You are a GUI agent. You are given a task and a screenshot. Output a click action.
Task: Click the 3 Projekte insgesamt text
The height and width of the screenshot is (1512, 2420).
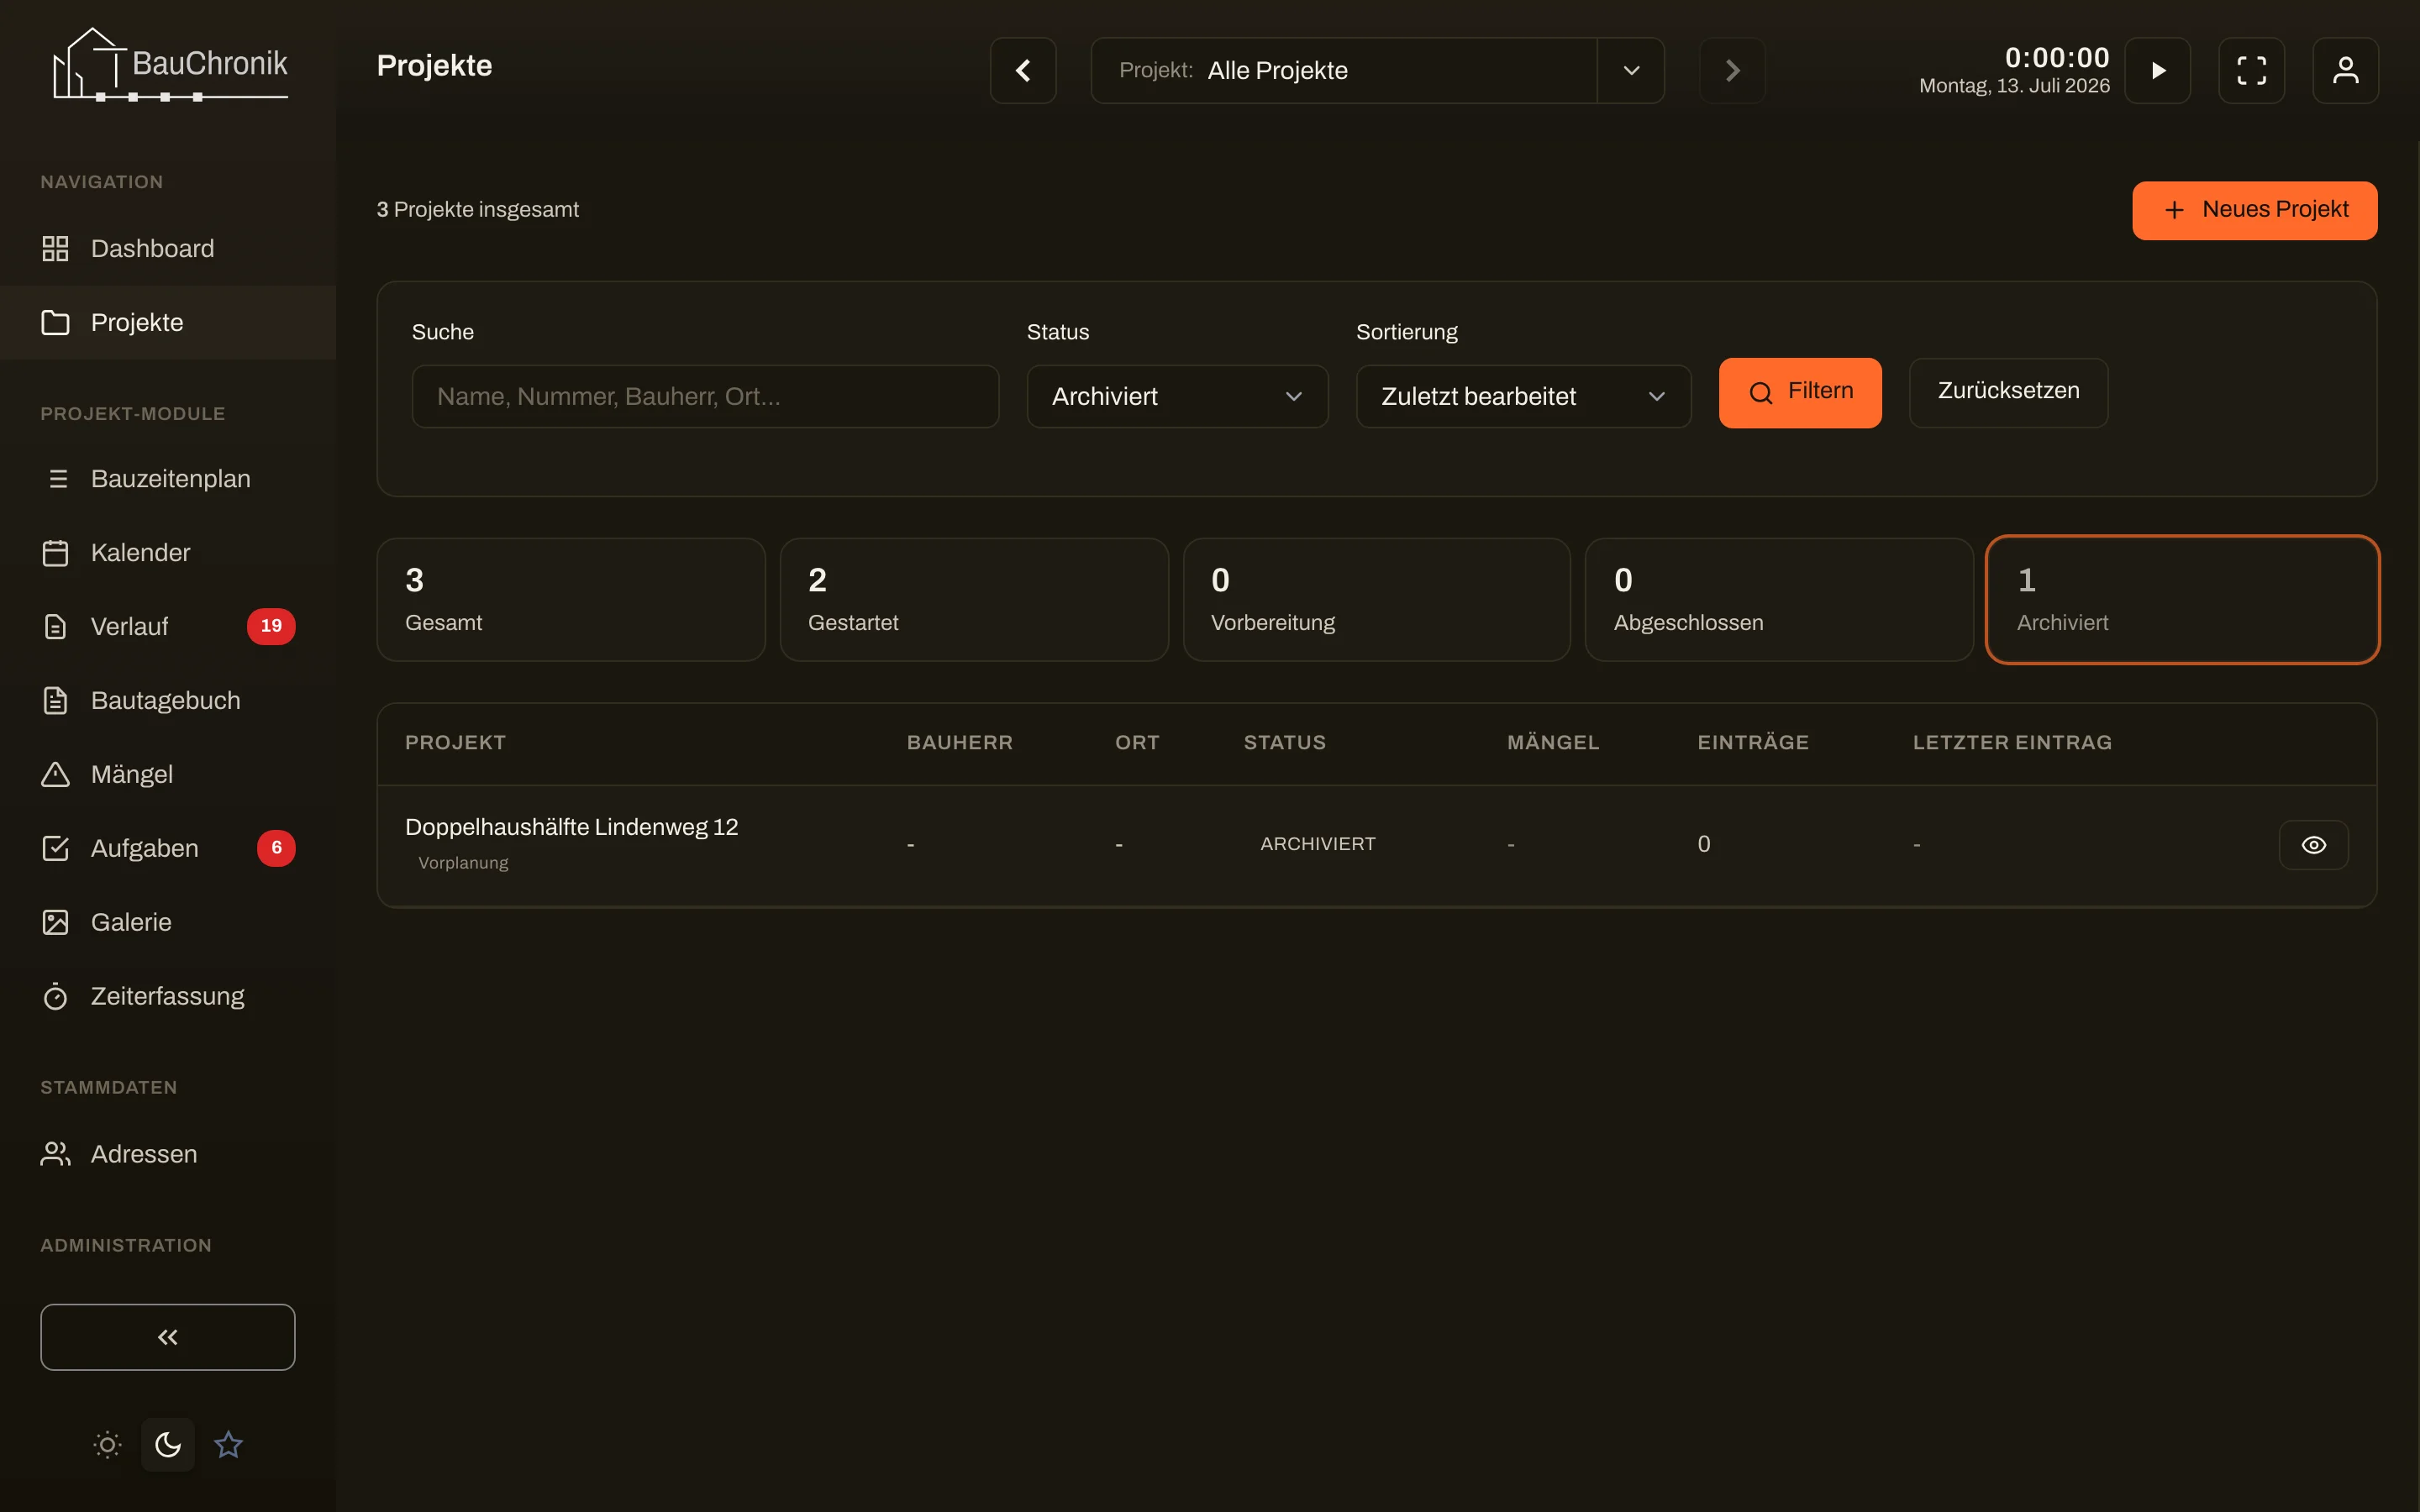(477, 210)
